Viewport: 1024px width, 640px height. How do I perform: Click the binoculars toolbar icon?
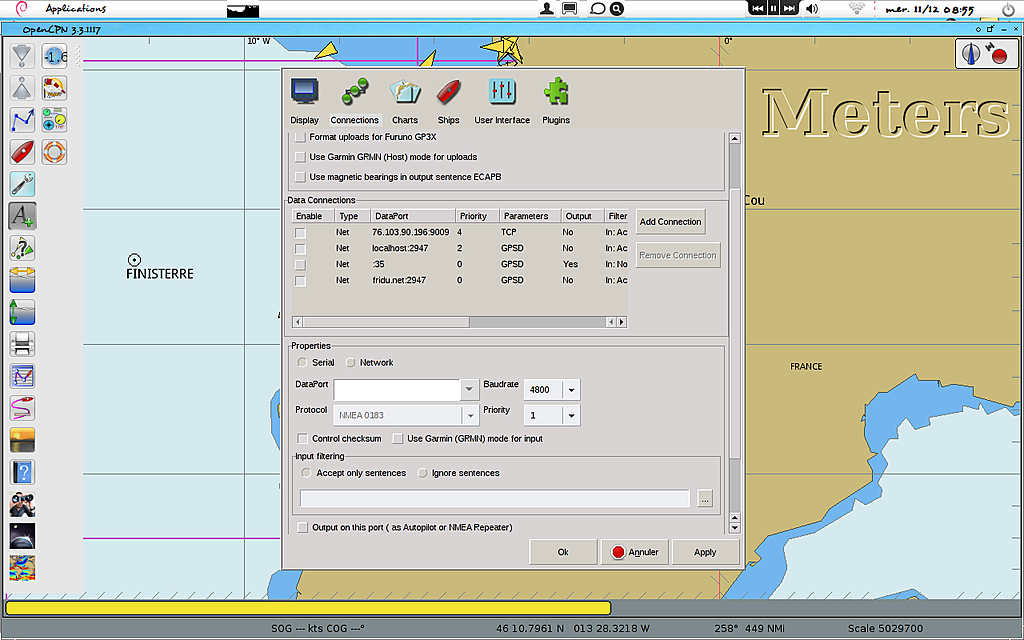(22, 504)
